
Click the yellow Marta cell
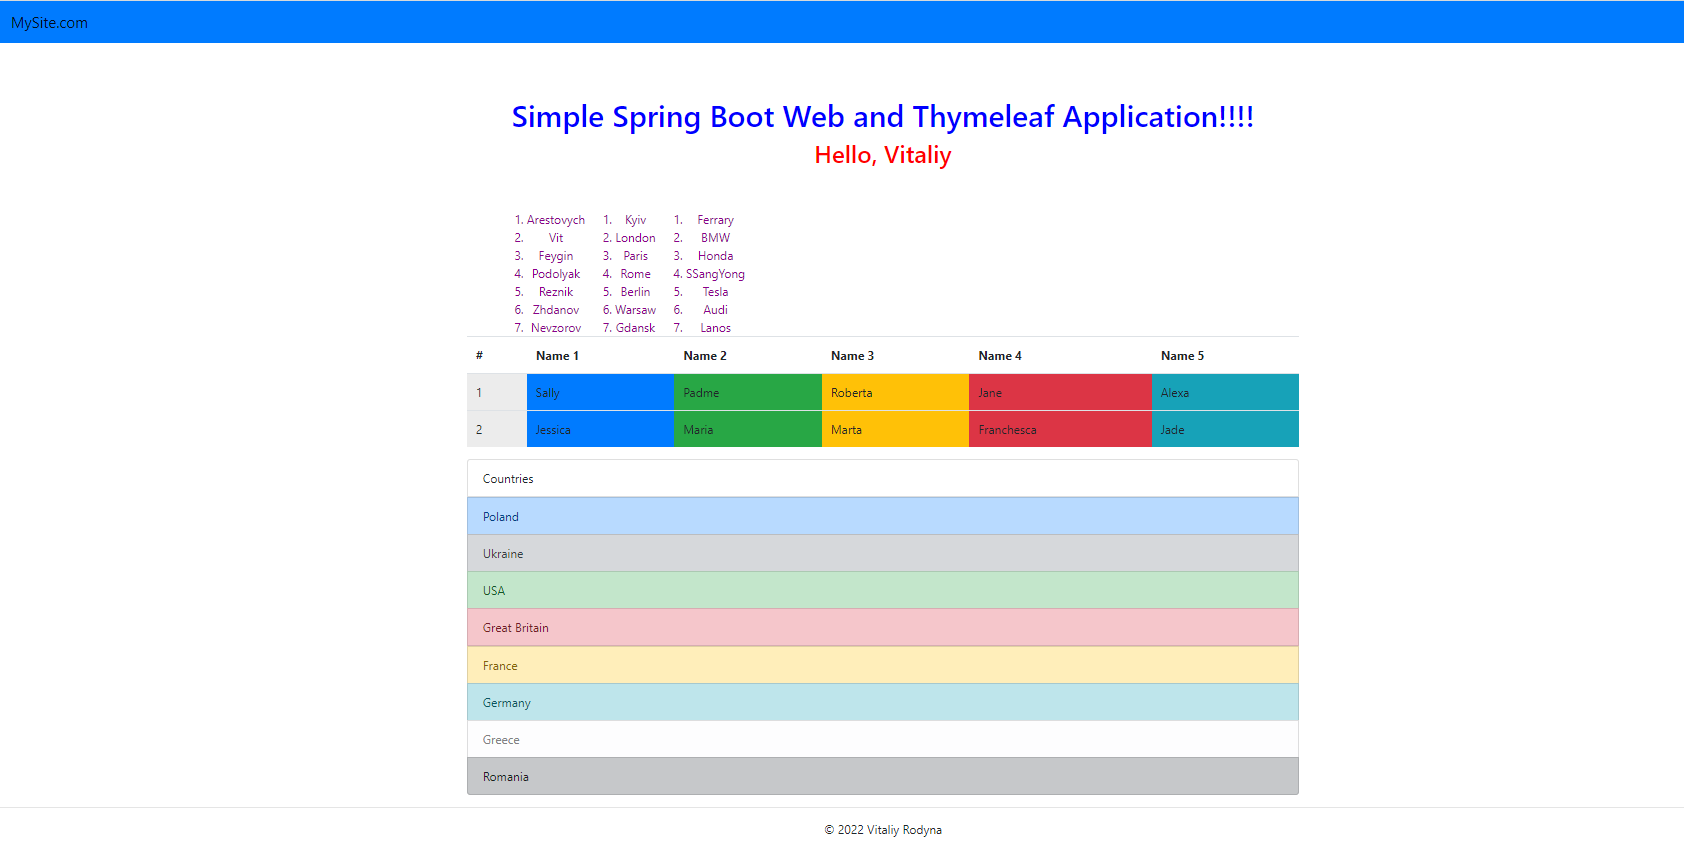(895, 429)
